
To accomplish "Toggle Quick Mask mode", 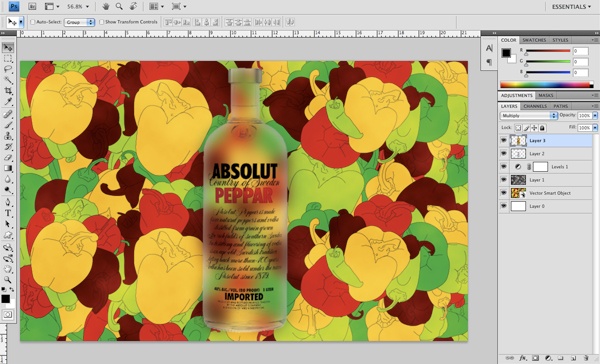I will pyautogui.click(x=8, y=315).
